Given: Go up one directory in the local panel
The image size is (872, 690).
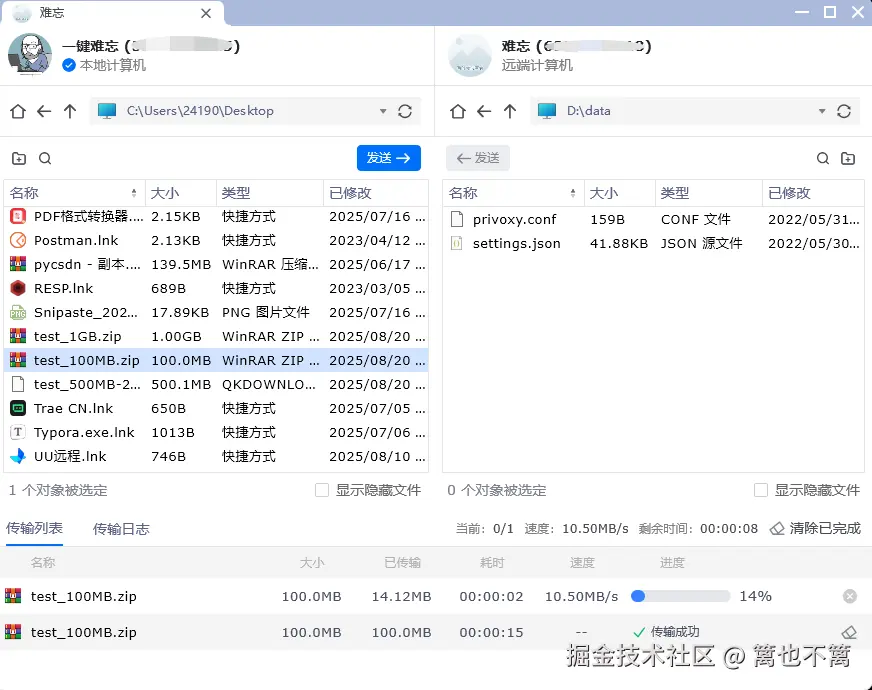Looking at the screenshot, I should click(x=69, y=111).
